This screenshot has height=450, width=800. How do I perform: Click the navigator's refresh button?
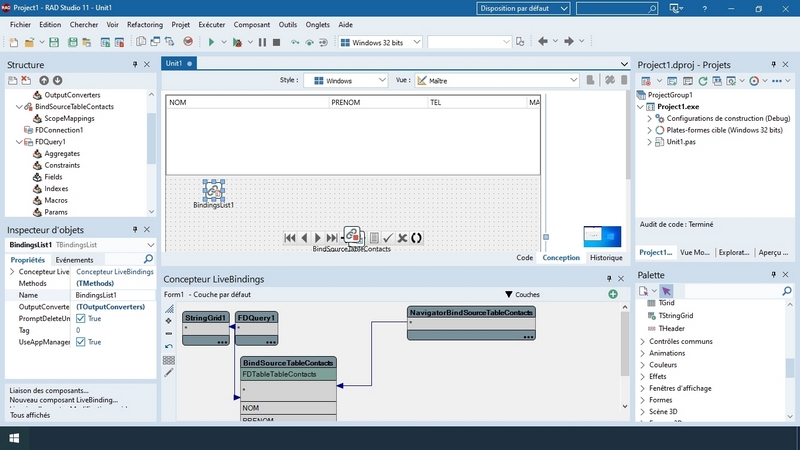417,238
